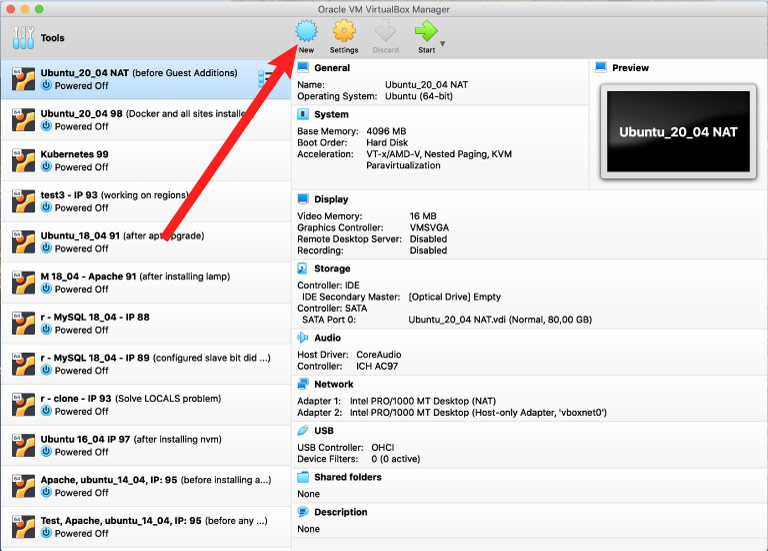Image resolution: width=768 pixels, height=551 pixels.
Task: Click the Ubuntu_20_04 98 OS icon
Action: click(x=23, y=120)
